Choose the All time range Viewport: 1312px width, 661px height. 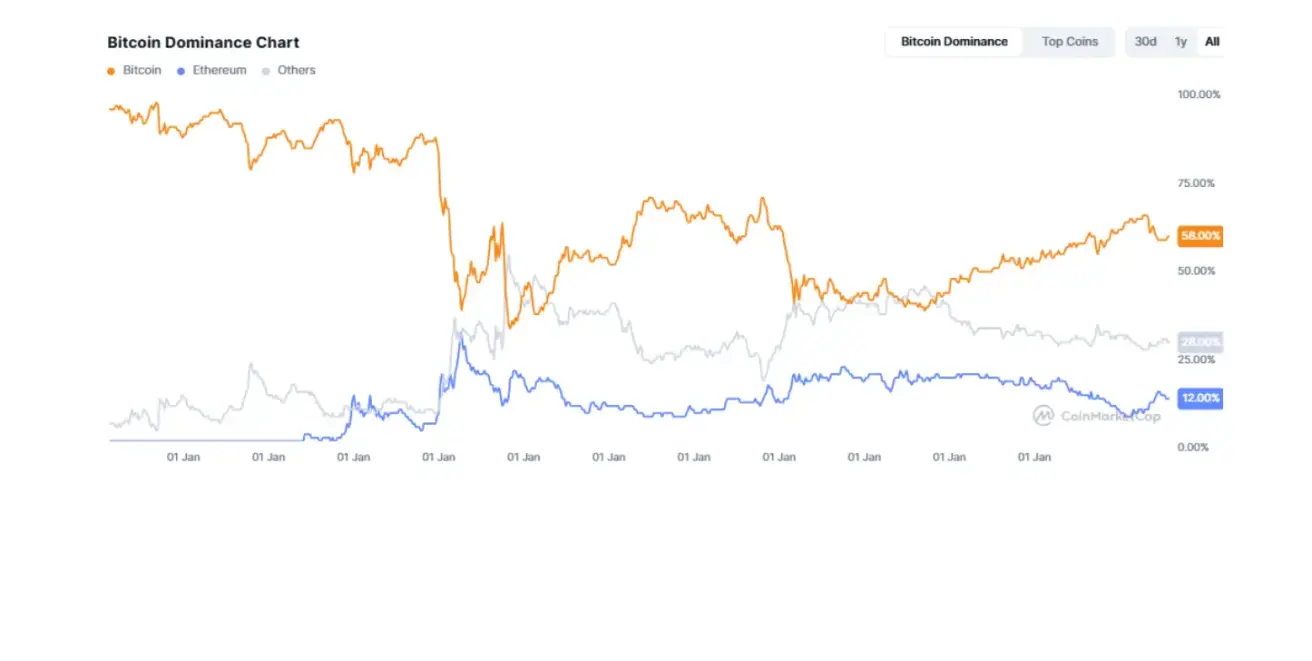click(1212, 42)
